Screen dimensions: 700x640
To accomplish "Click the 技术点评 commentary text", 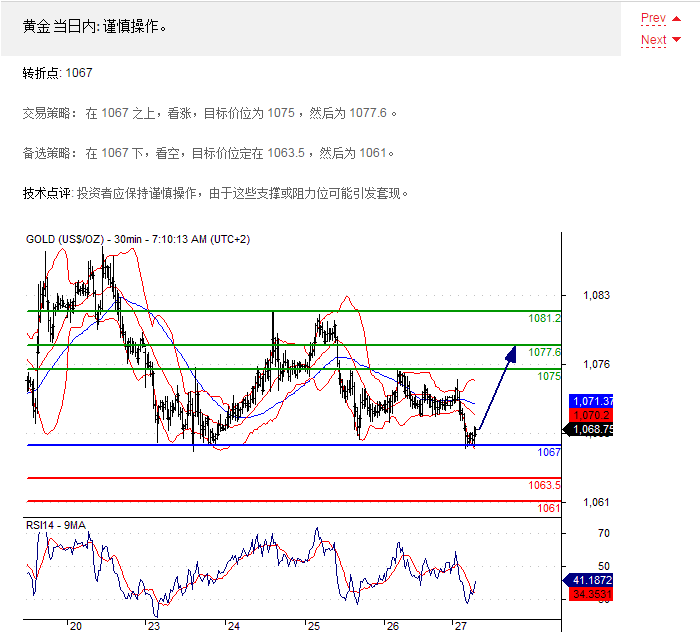I will click(215, 193).
